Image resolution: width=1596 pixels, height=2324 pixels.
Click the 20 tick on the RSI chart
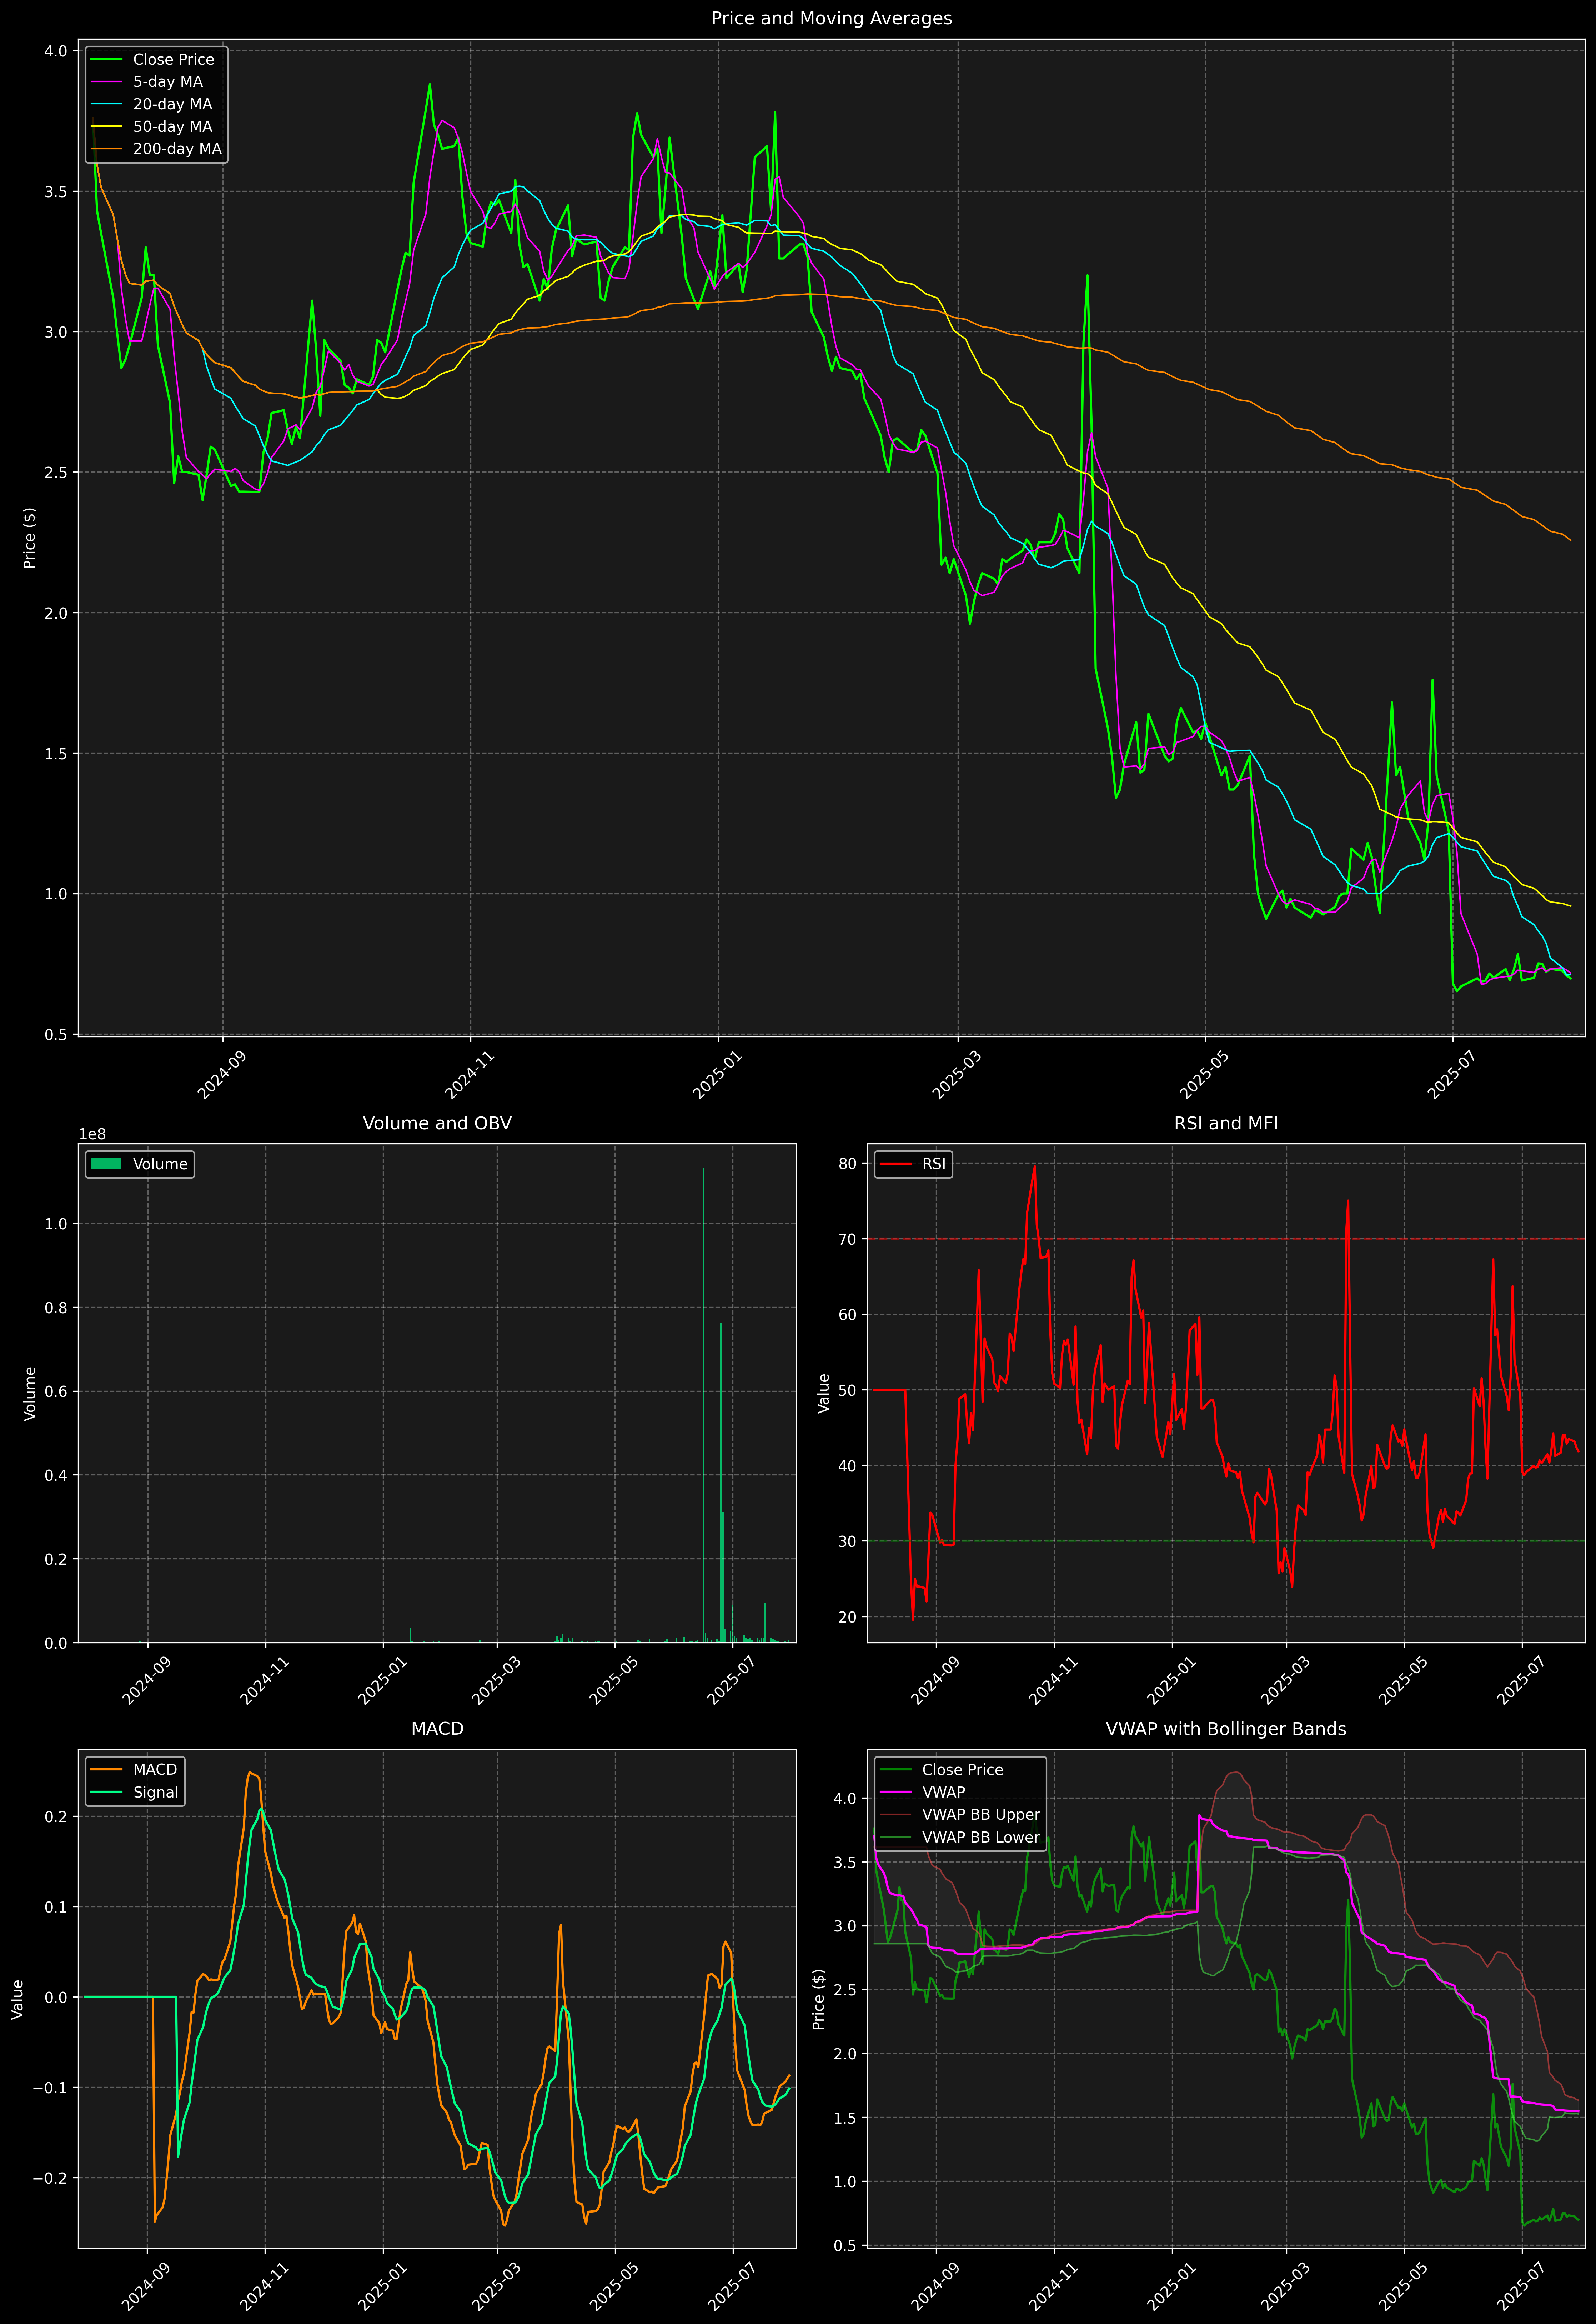pyautogui.click(x=848, y=1617)
